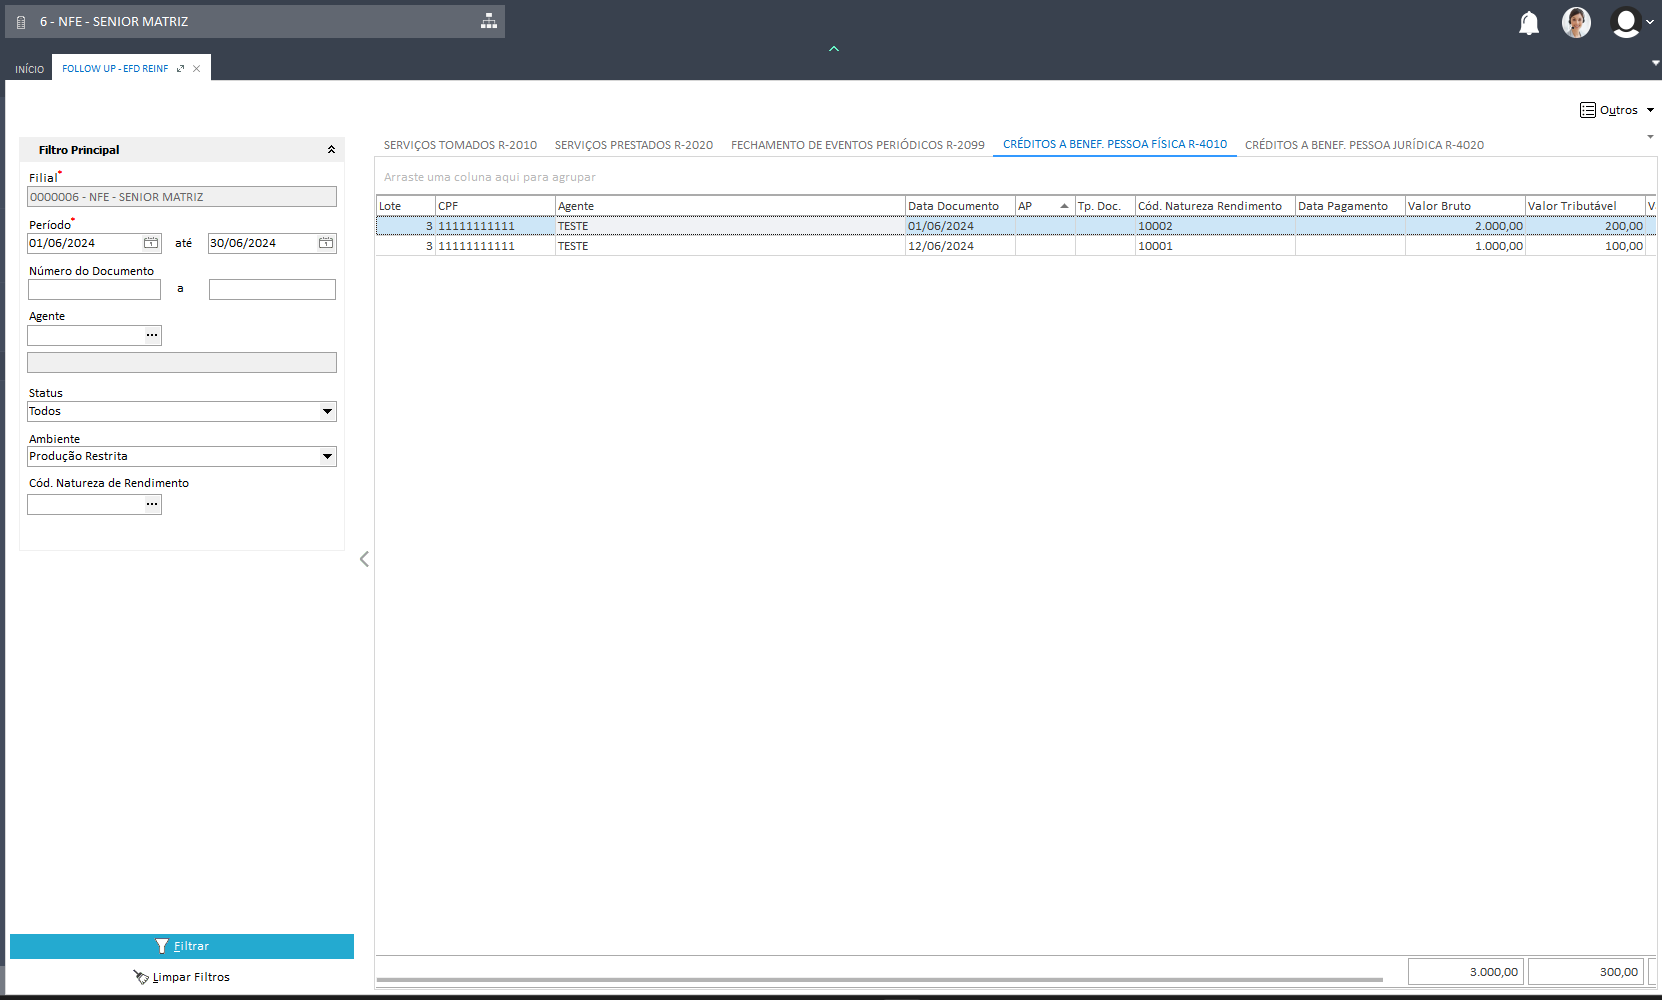The image size is (1662, 1000).
Task: Click the Filtro Principal panel title
Action: pos(79,150)
